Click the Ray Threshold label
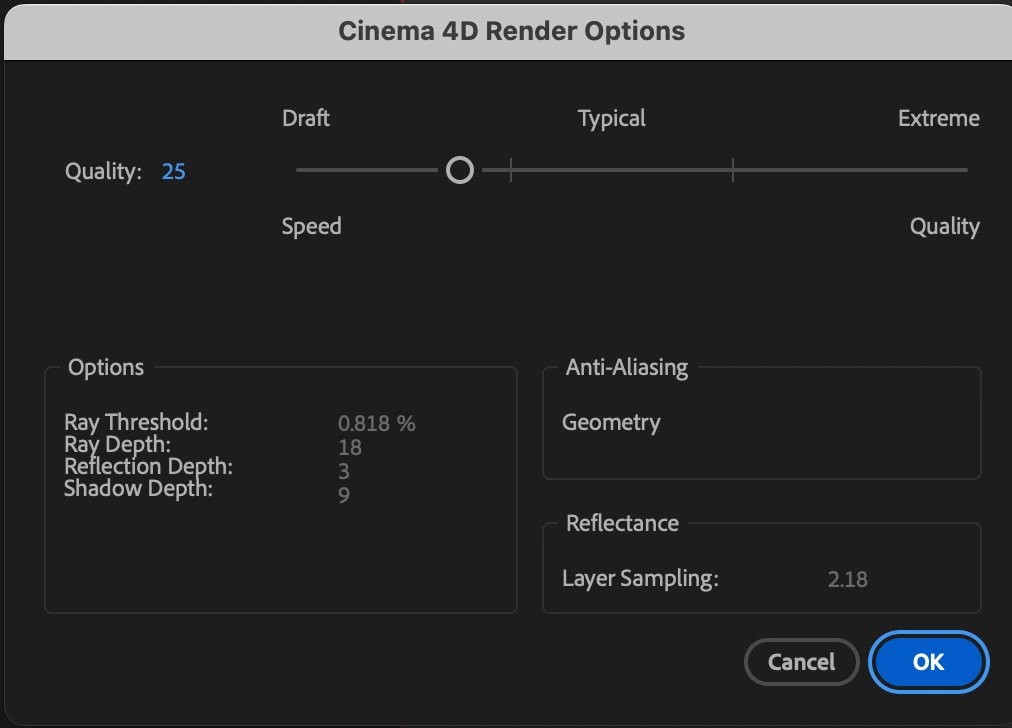This screenshot has width=1012, height=728. click(136, 422)
